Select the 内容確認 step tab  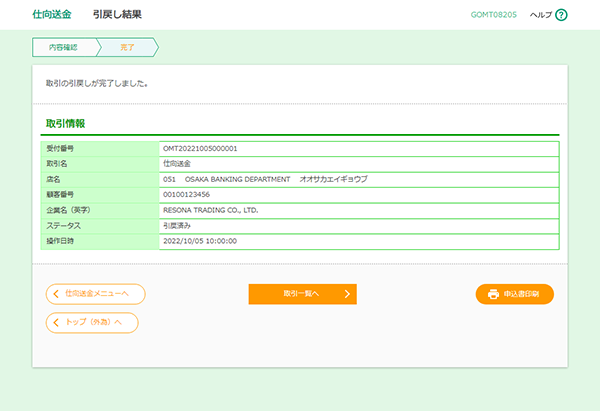point(64,47)
